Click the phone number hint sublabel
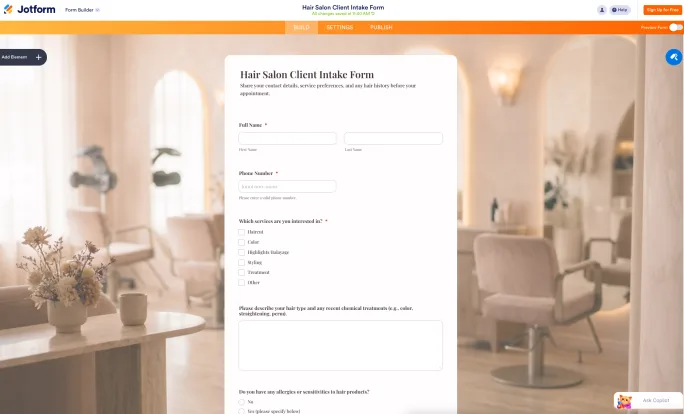Viewport: 684px width, 414px height. pos(267,198)
